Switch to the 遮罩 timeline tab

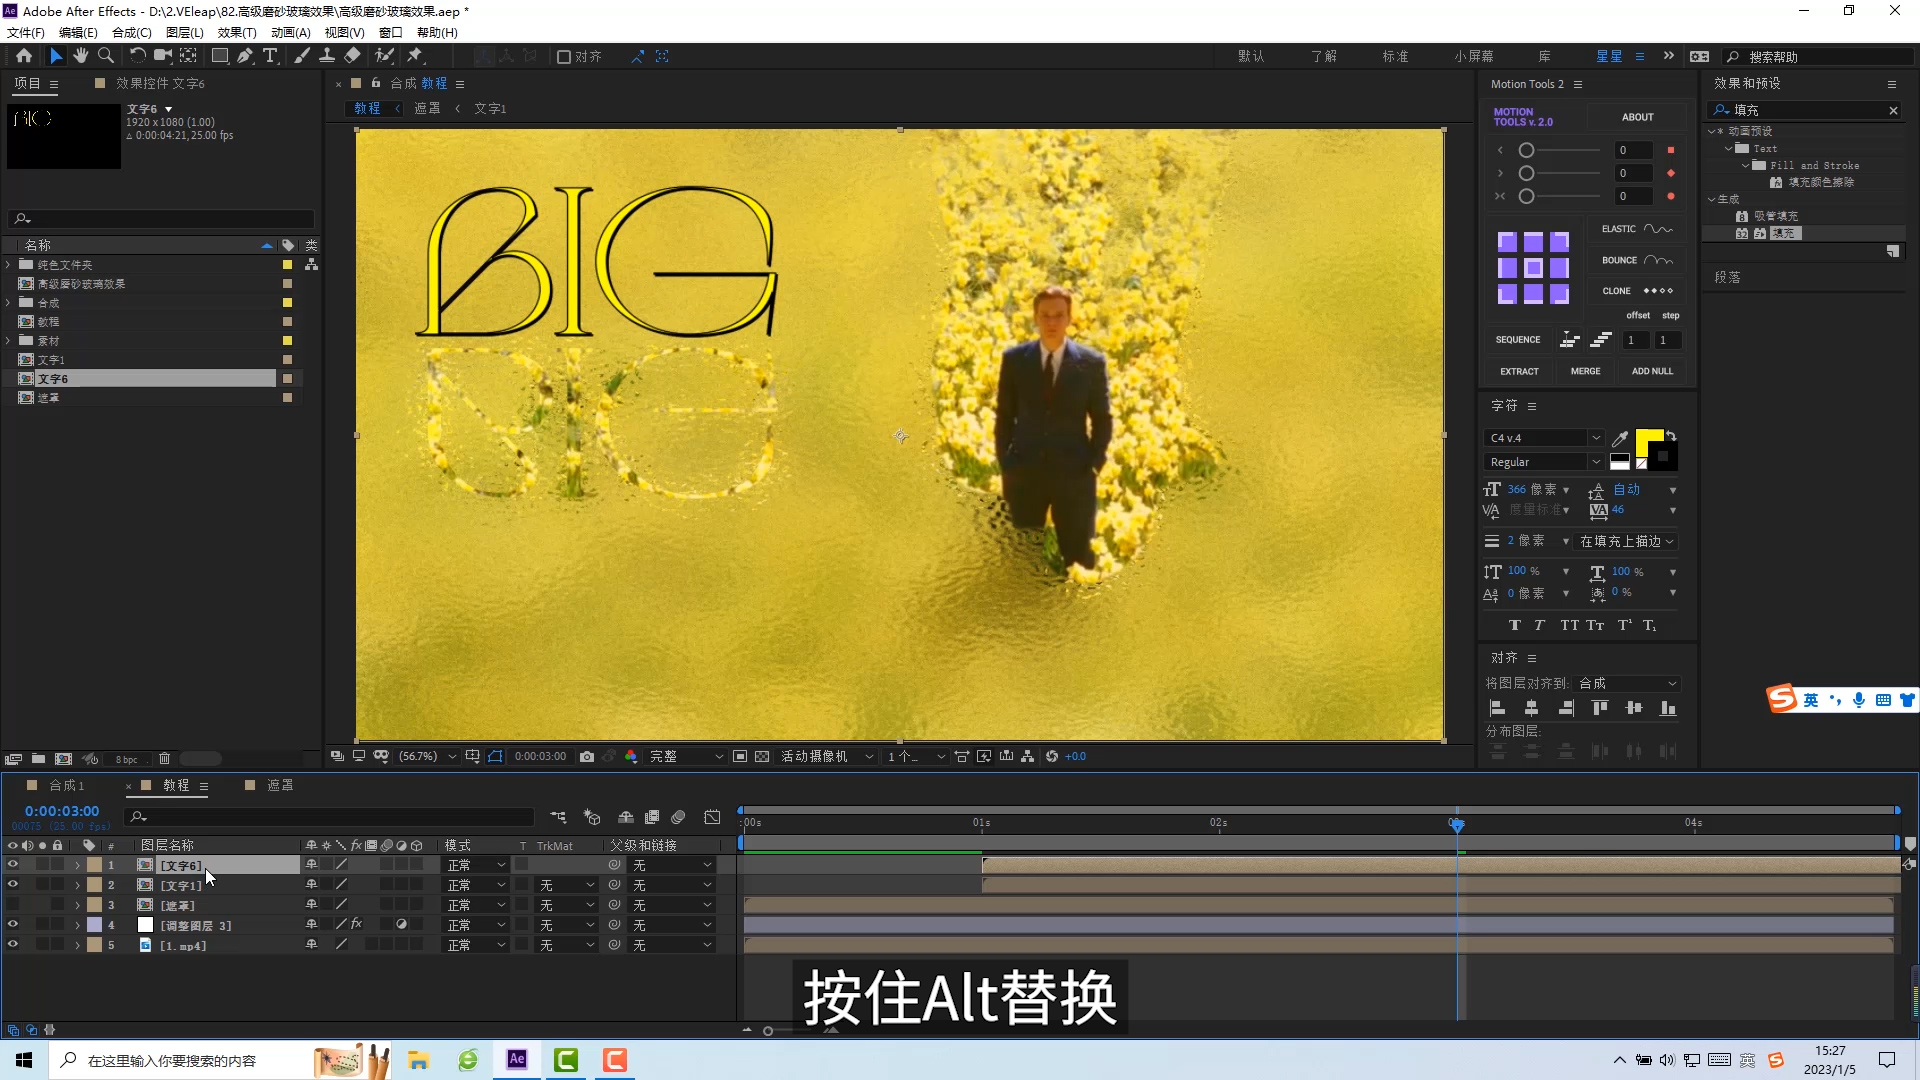point(280,785)
